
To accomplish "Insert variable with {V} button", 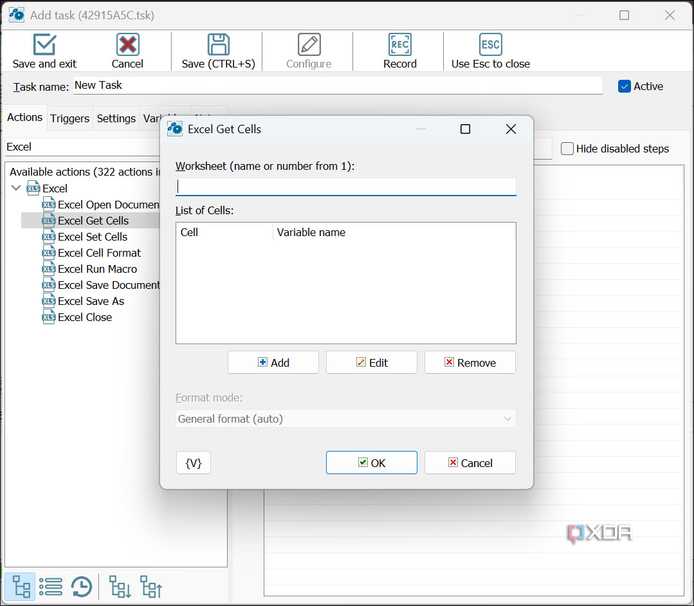I will tap(193, 463).
